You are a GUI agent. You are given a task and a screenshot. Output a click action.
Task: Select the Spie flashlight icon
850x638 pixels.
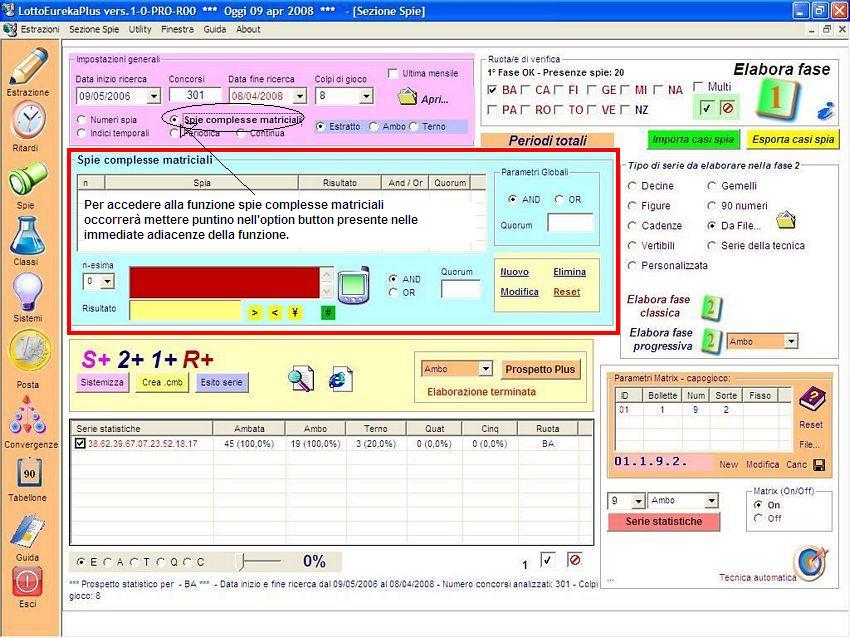27,180
